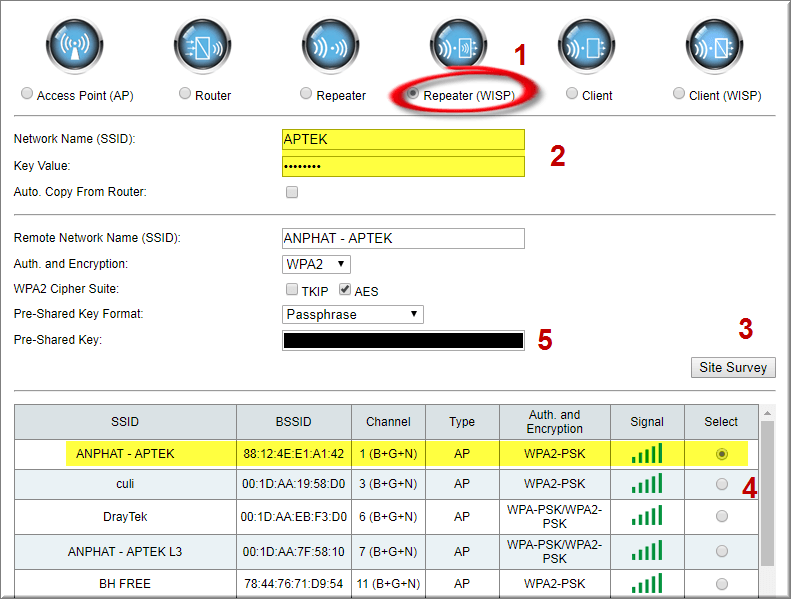The image size is (791, 599).
Task: Select the Access Point (AP) radio button
Action: [x=27, y=94]
